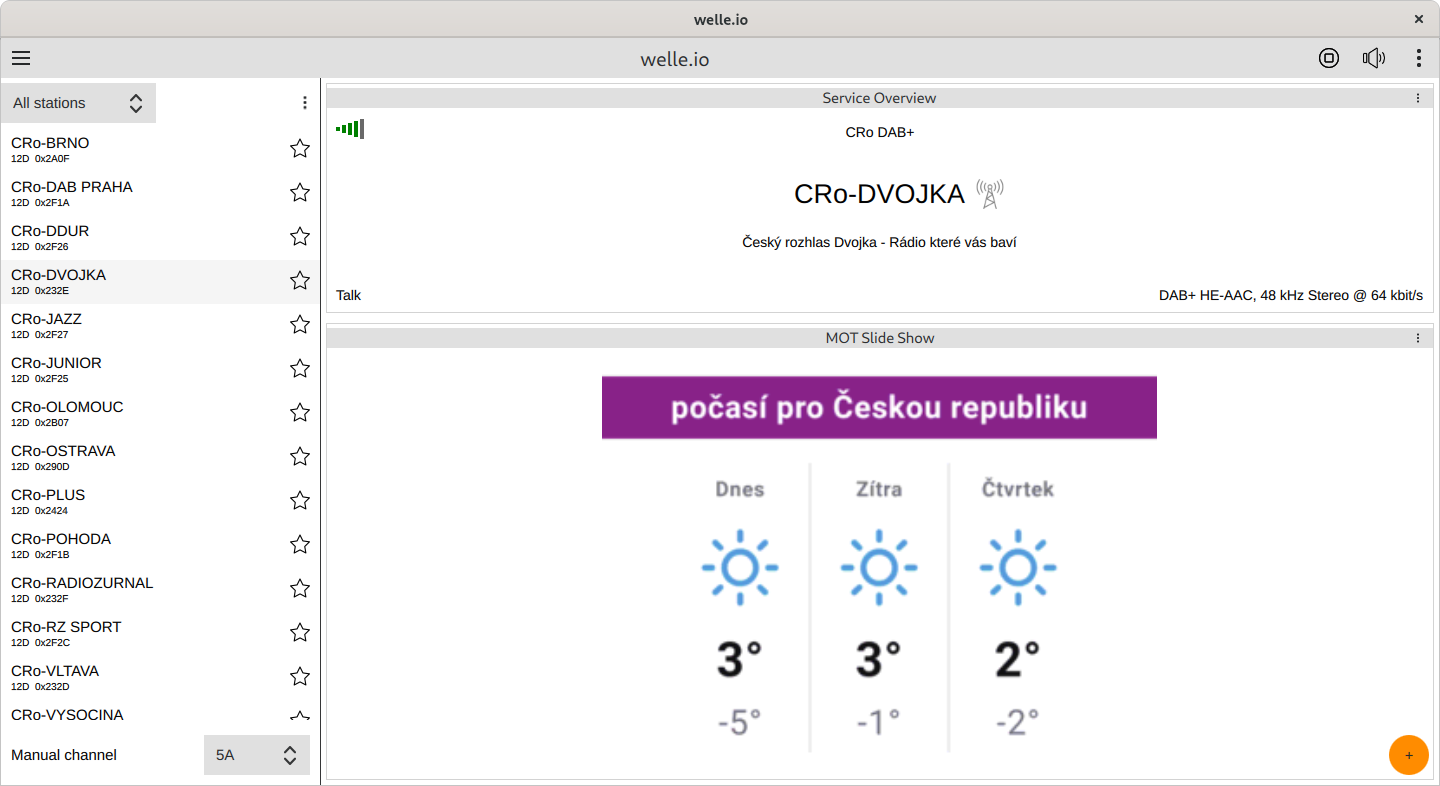Tune to CRo-BRNO station
Screen dimensions: 1440x786
[x=160, y=150]
